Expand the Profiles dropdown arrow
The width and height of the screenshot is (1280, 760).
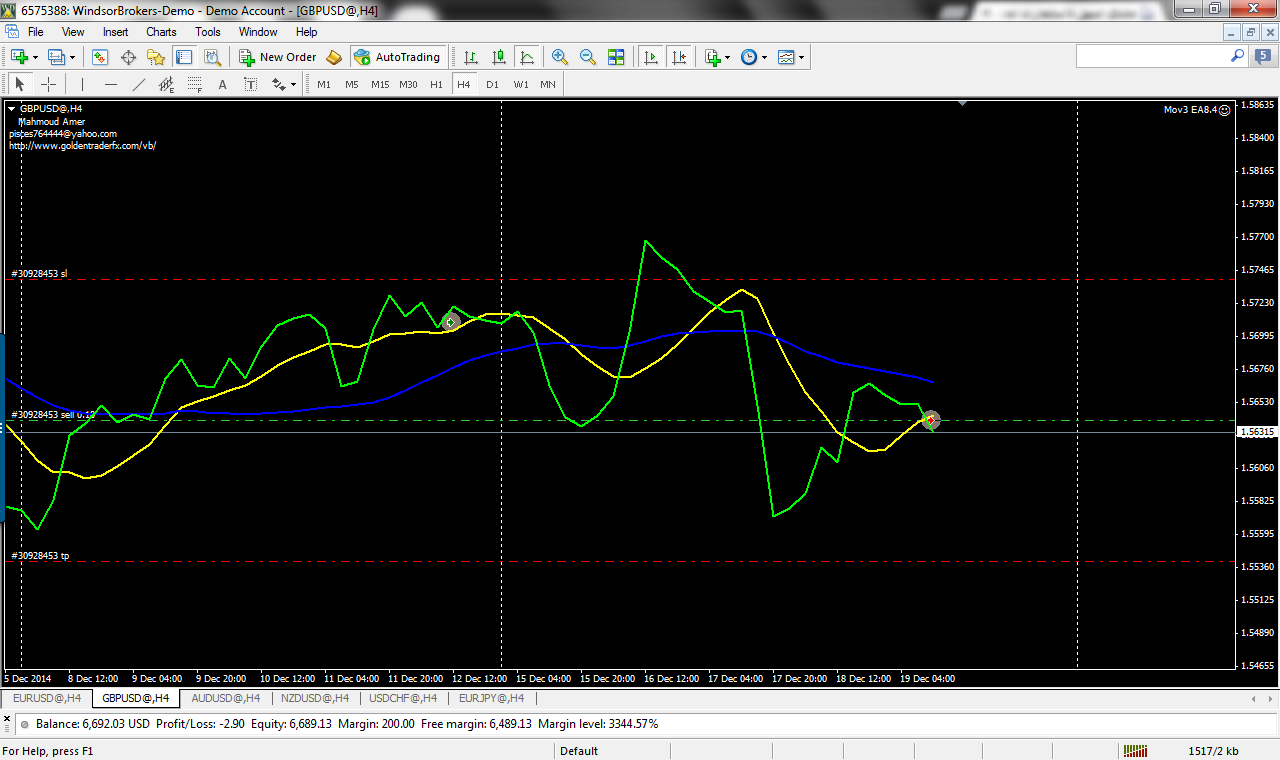[x=72, y=57]
